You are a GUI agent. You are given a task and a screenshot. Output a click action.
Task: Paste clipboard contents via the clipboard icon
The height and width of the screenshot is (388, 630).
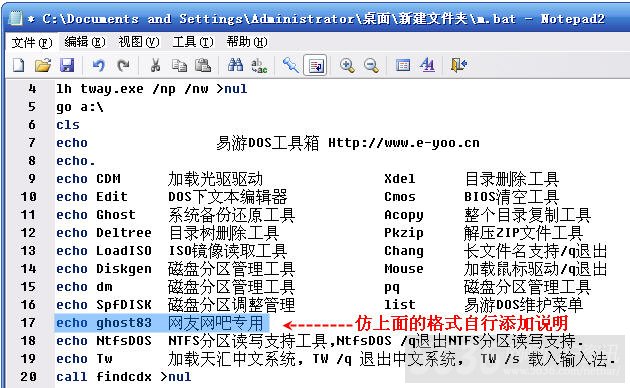(203, 65)
